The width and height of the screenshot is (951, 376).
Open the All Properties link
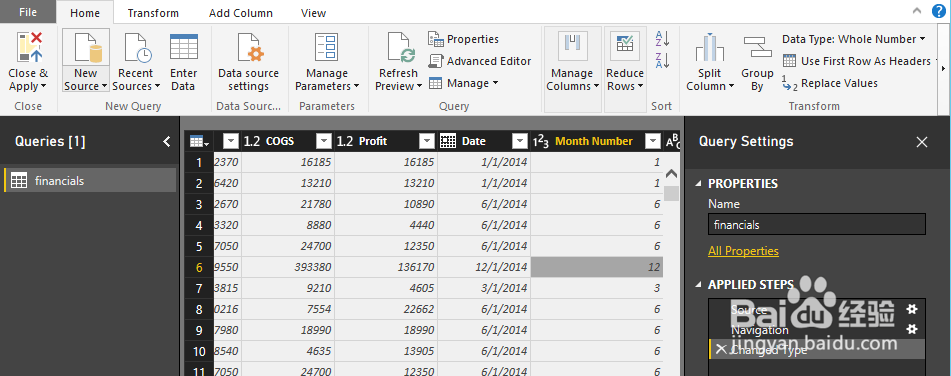(x=743, y=250)
